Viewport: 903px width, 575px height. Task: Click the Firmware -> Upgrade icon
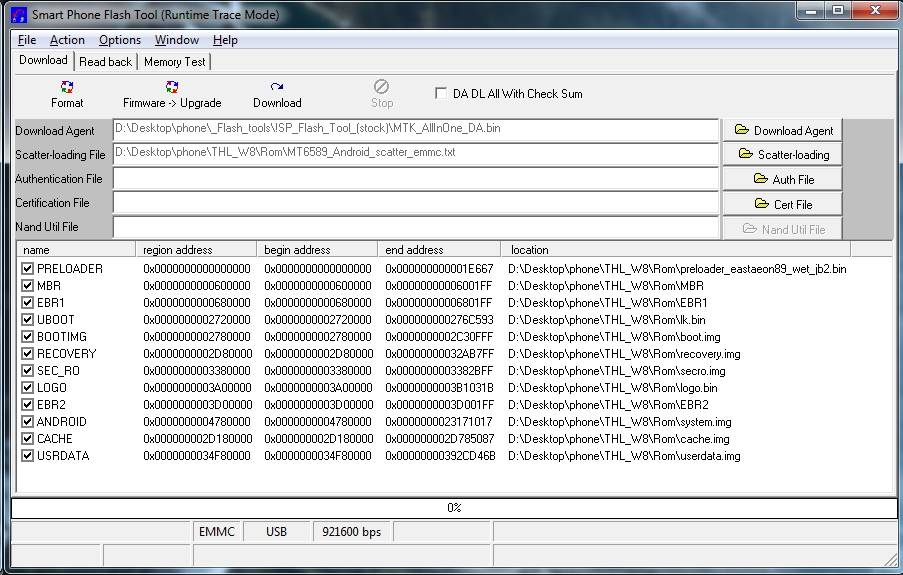(x=172, y=89)
